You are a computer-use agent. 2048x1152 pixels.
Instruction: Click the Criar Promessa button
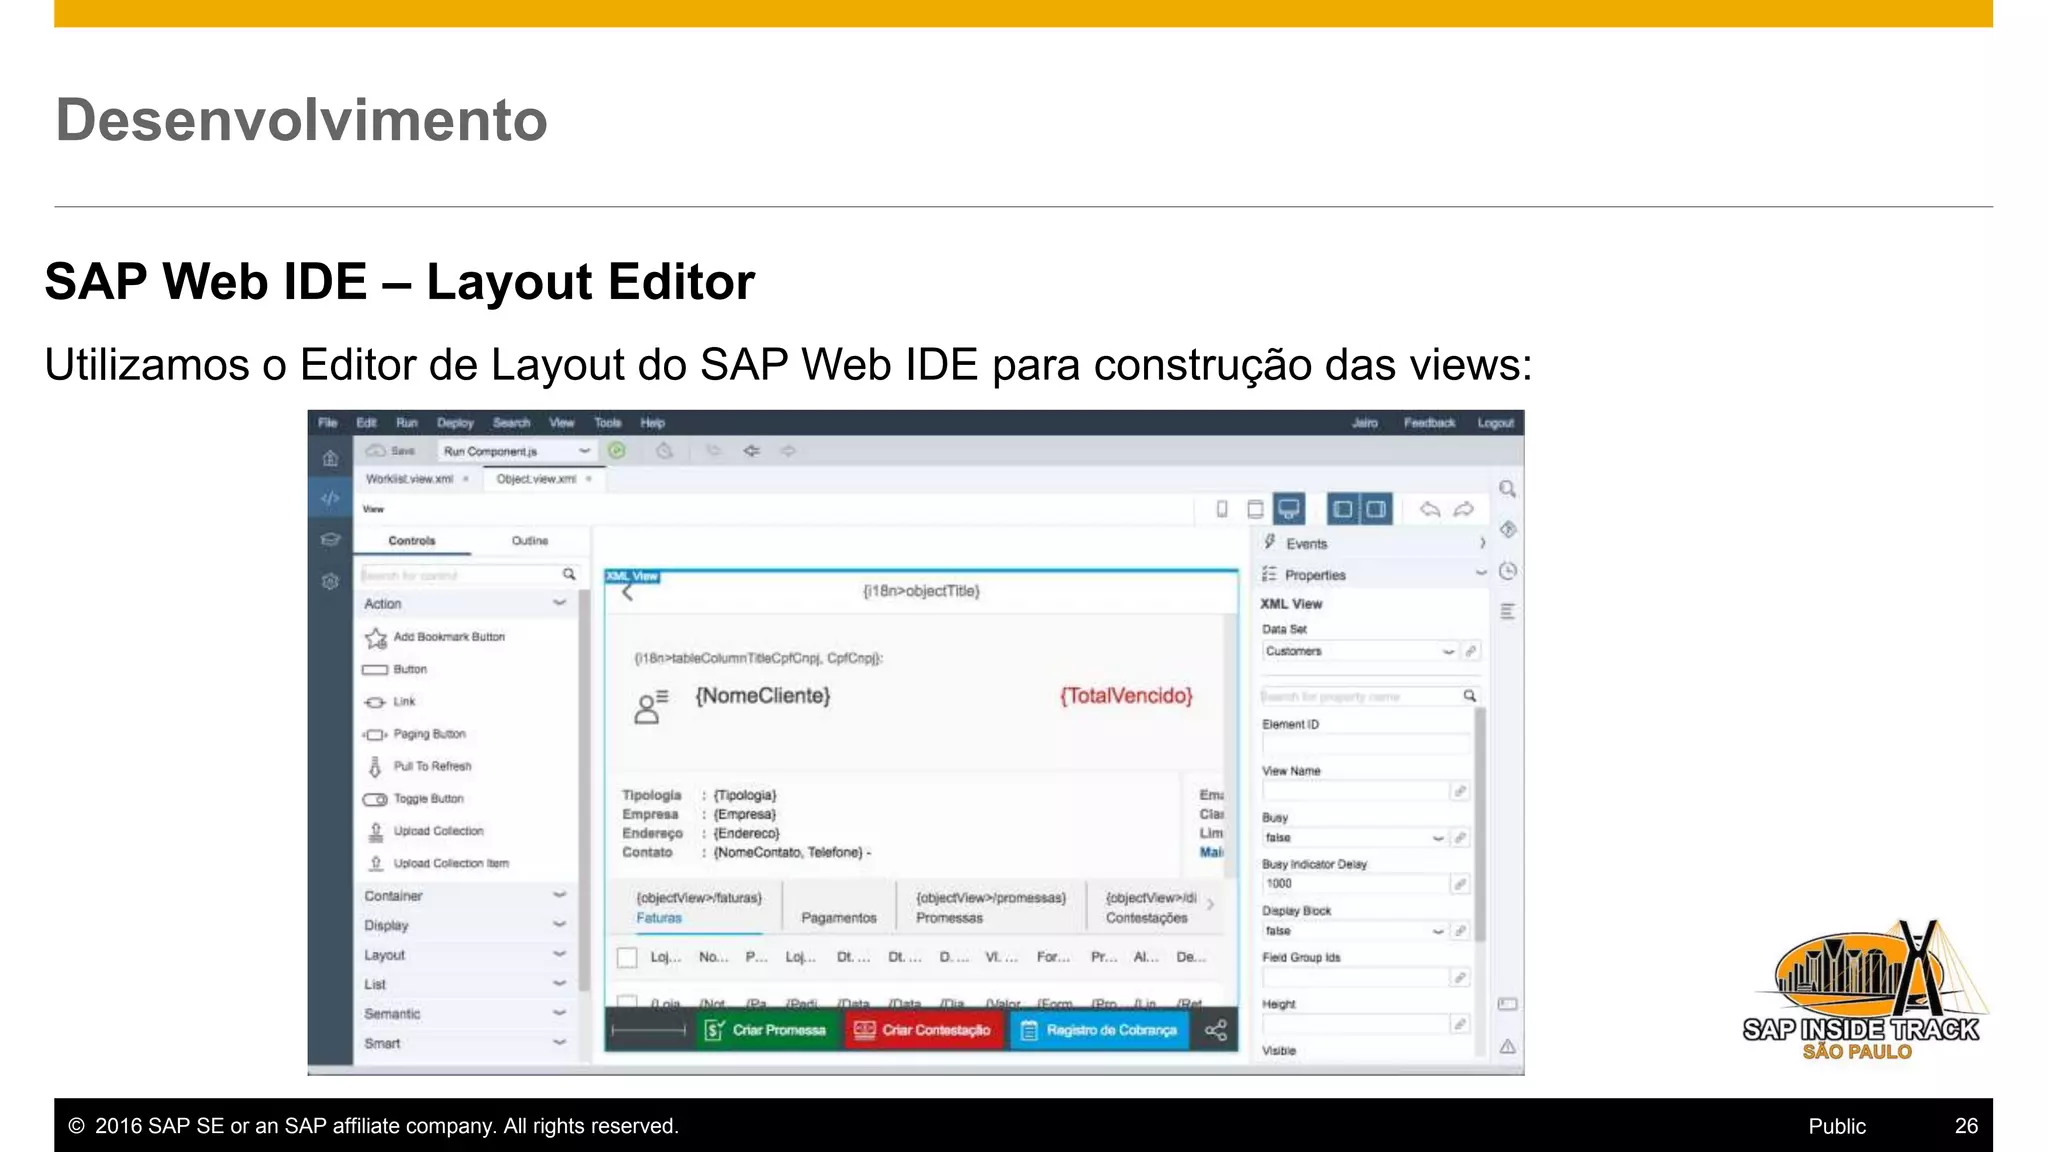(x=766, y=1030)
